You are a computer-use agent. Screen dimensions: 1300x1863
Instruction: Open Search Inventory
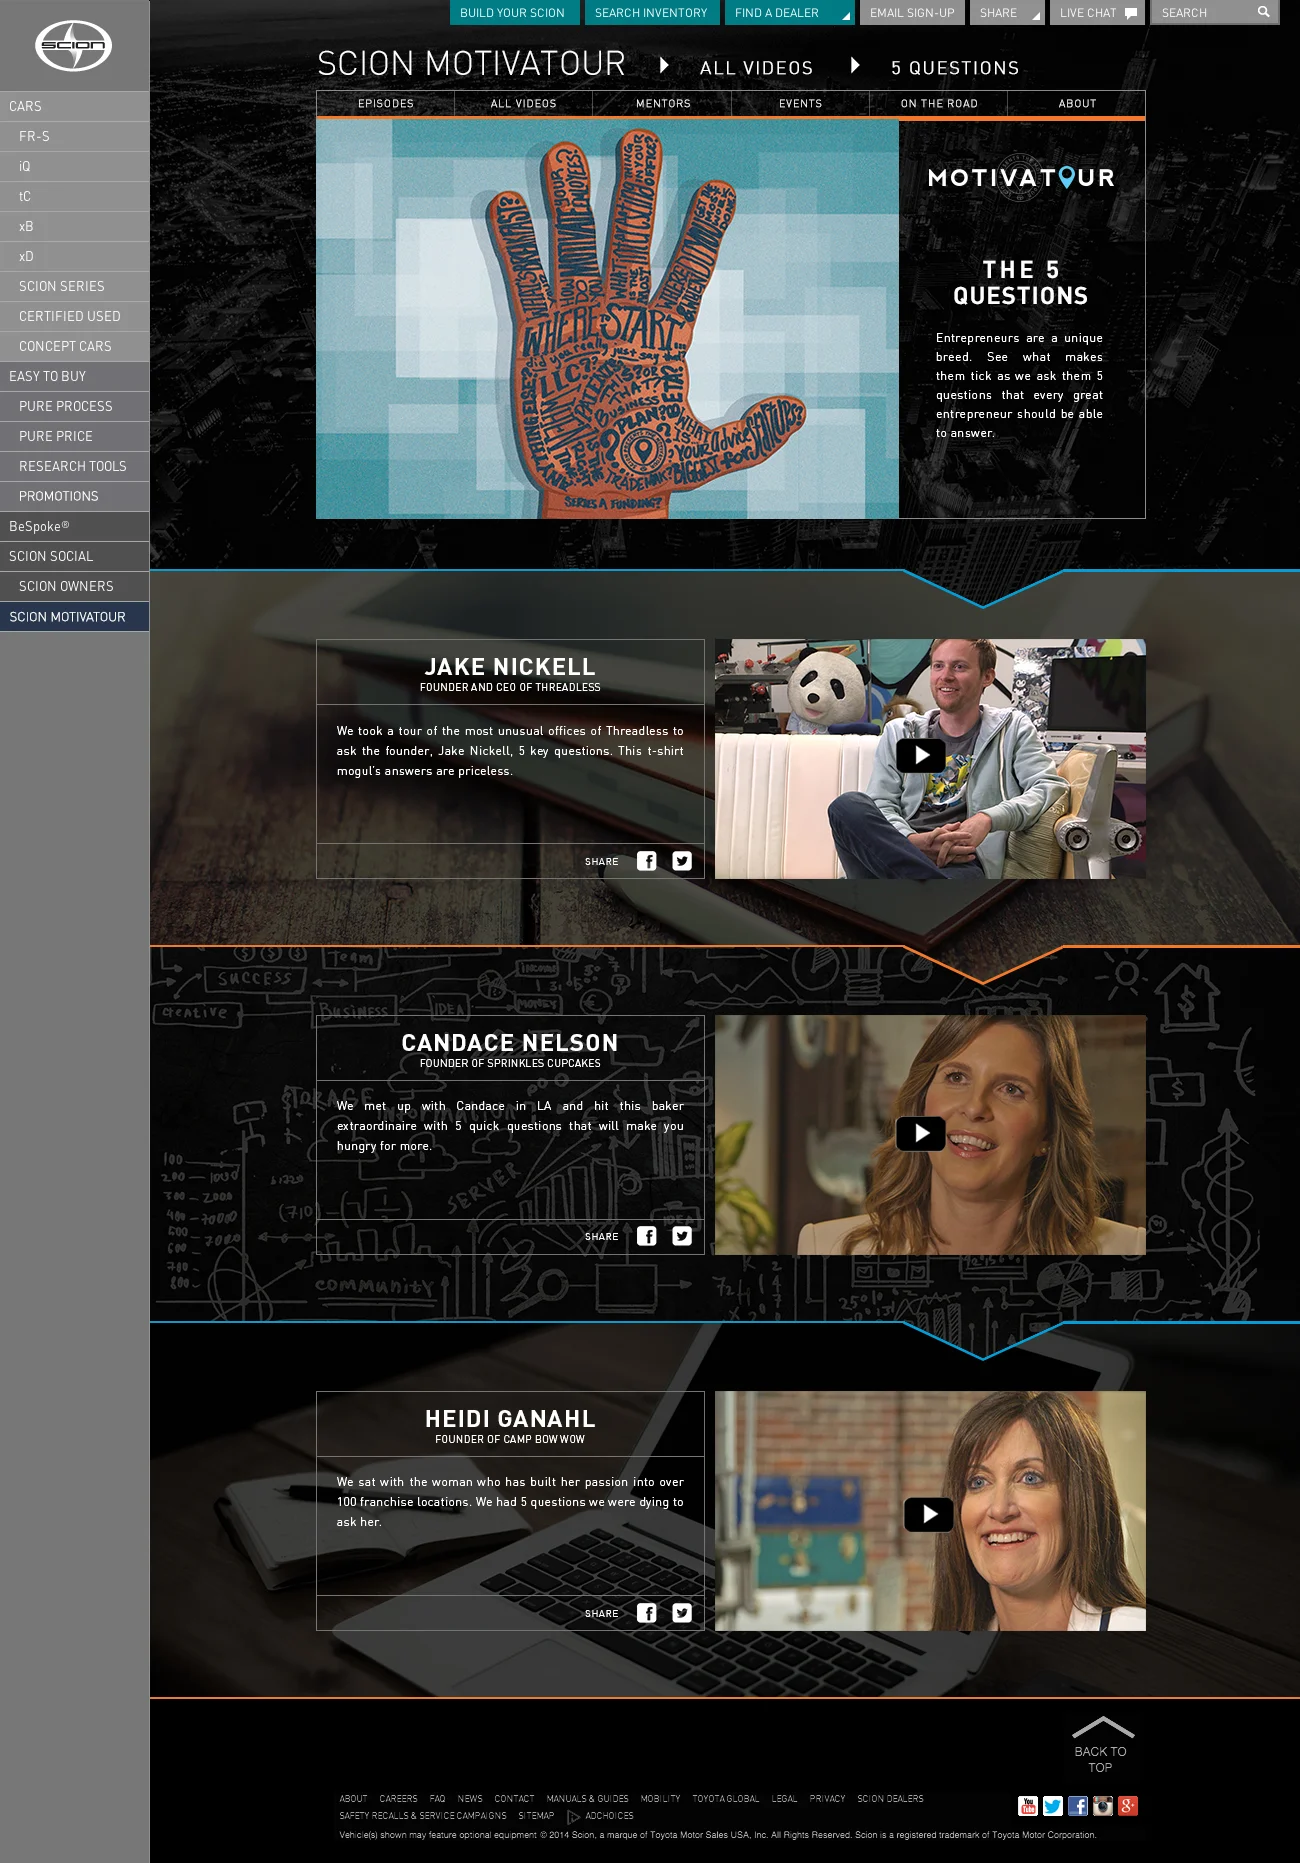(x=651, y=13)
